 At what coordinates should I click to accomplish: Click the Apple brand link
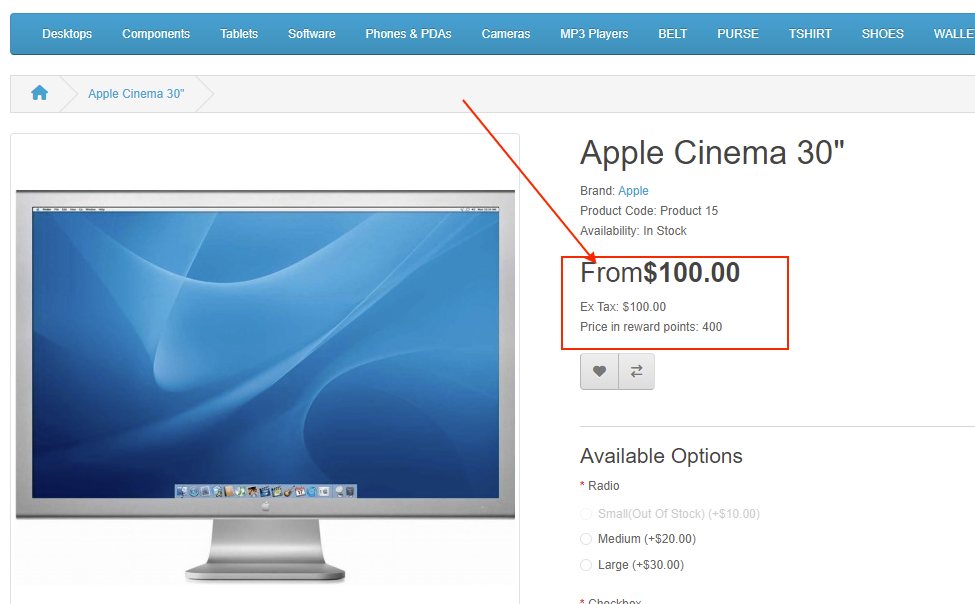pos(633,191)
